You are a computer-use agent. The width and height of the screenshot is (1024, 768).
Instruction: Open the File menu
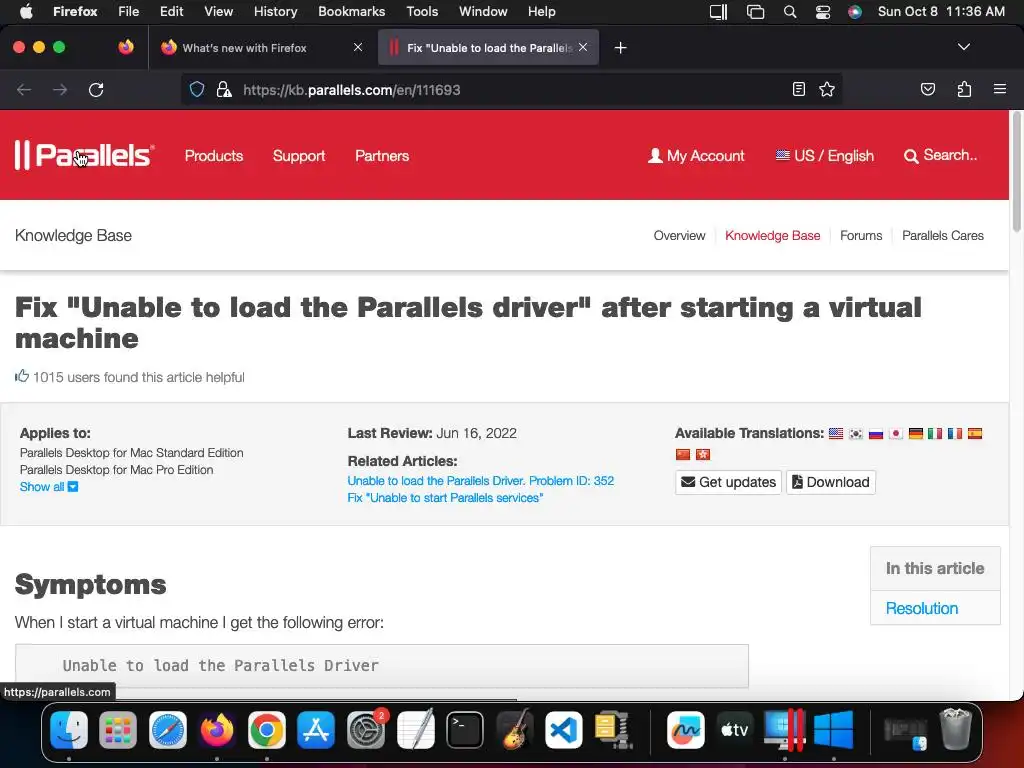pos(128,11)
